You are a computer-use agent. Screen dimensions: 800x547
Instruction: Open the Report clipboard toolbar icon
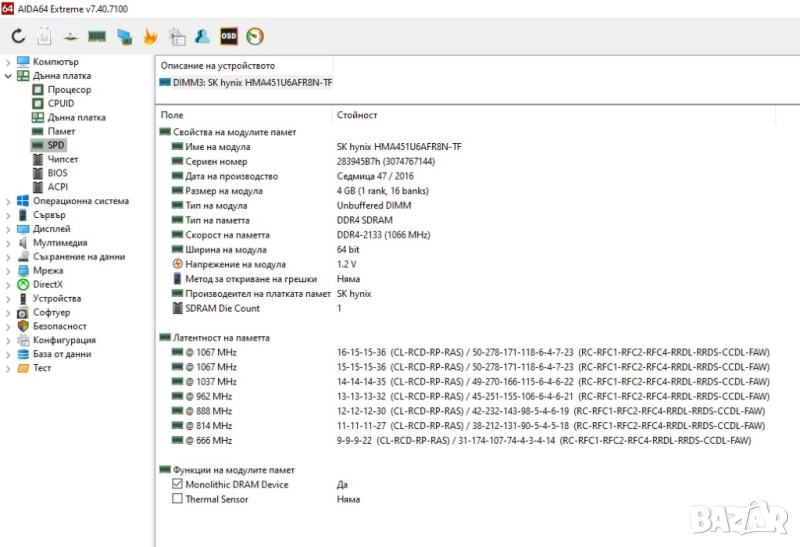click(x=44, y=37)
